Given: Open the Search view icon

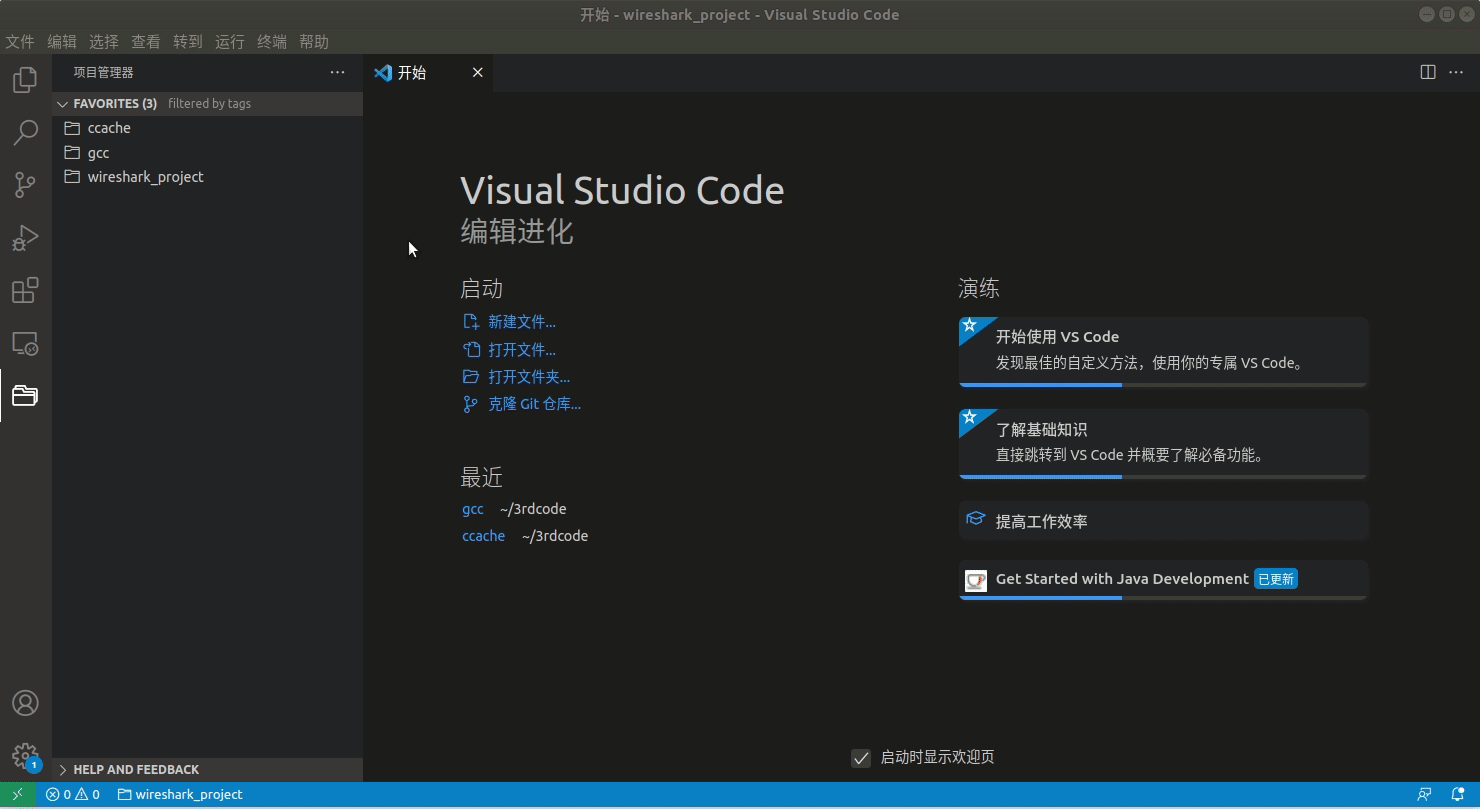Looking at the screenshot, I should coord(25,132).
